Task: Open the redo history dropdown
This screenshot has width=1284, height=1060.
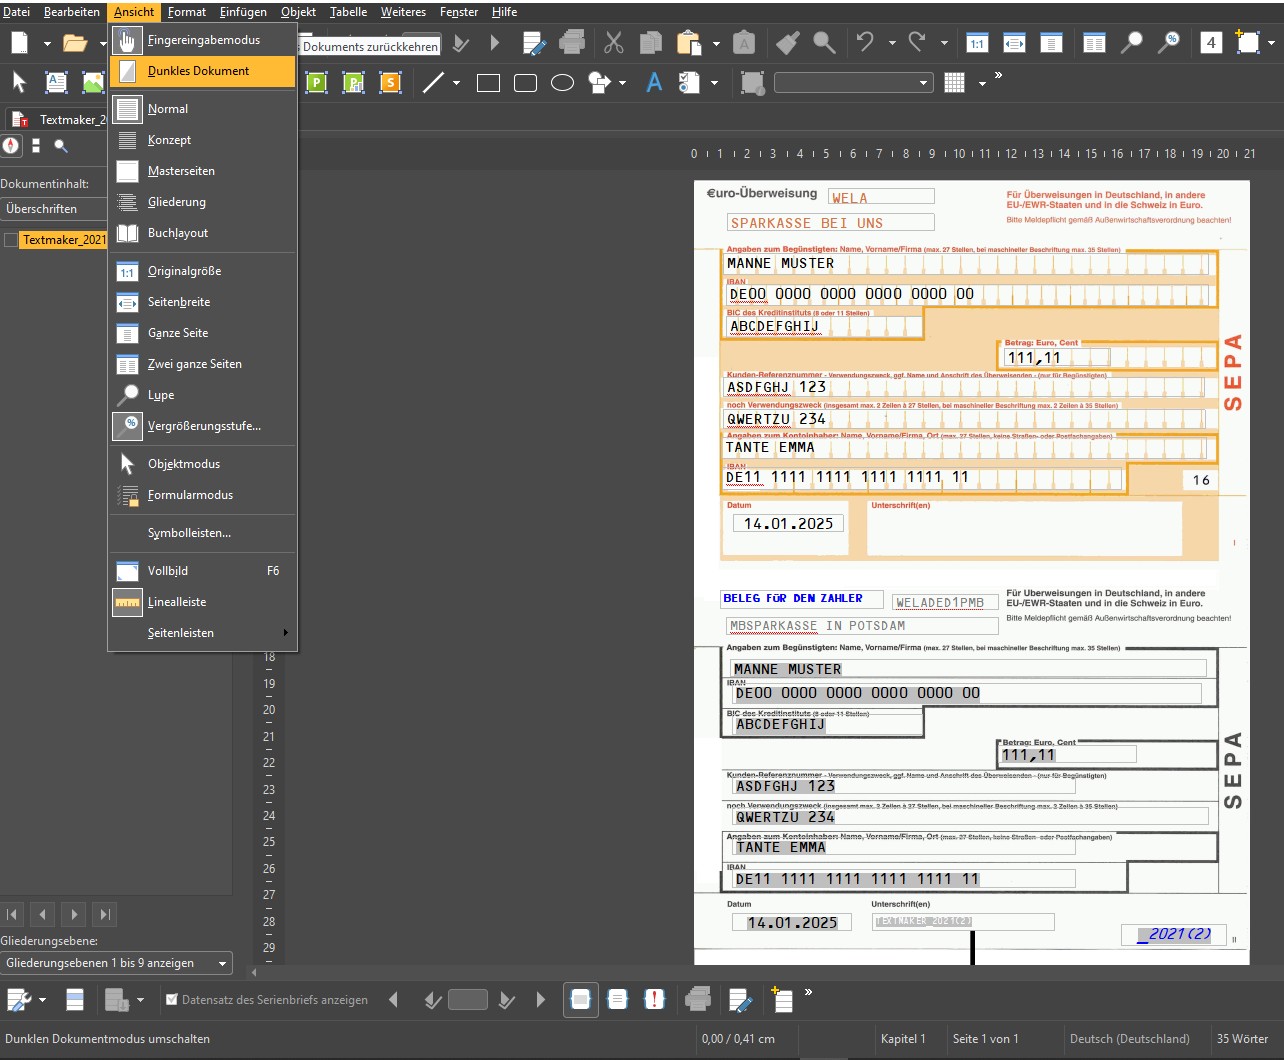Action: [x=944, y=44]
